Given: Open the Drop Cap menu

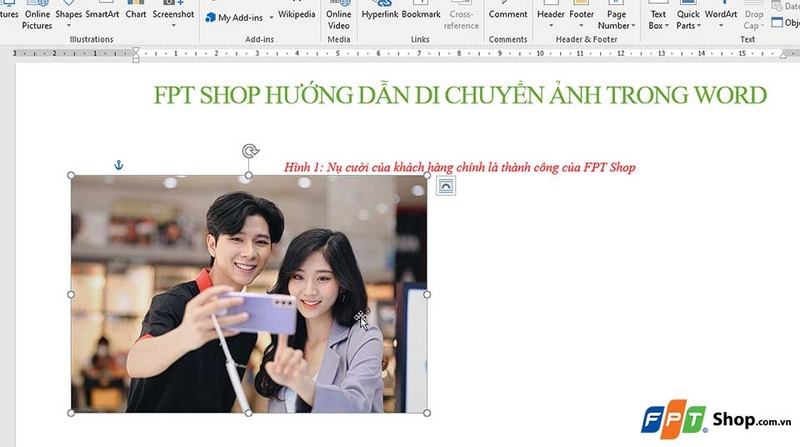Looking at the screenshot, I should tap(754, 16).
